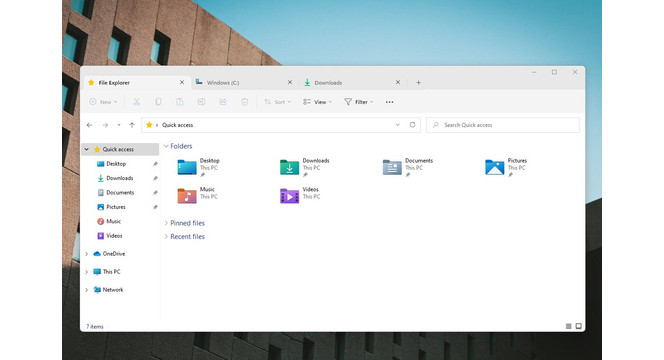Go forward with the right arrow

tap(105, 125)
